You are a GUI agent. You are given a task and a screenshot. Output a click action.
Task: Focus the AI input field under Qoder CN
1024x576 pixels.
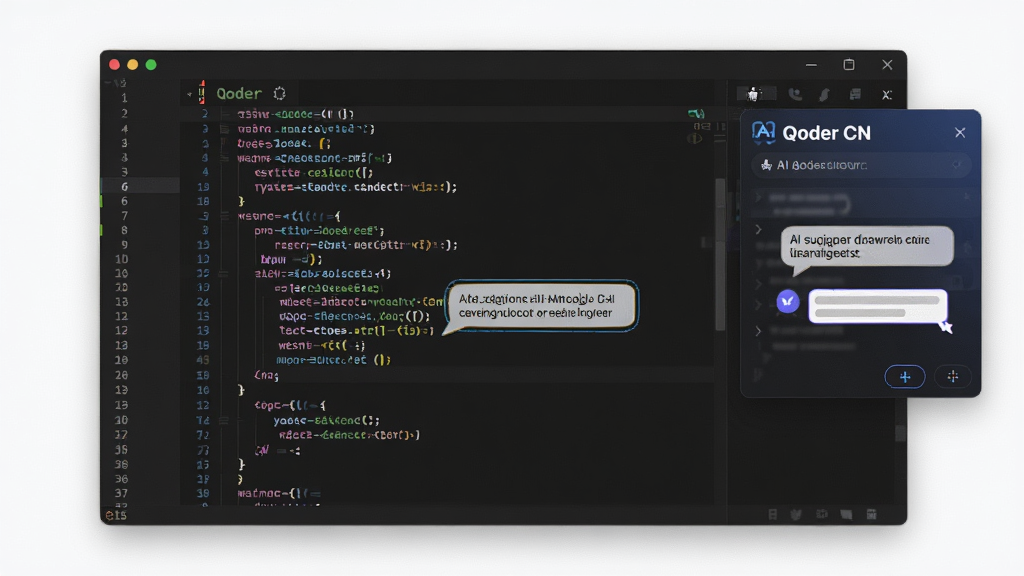coord(861,165)
